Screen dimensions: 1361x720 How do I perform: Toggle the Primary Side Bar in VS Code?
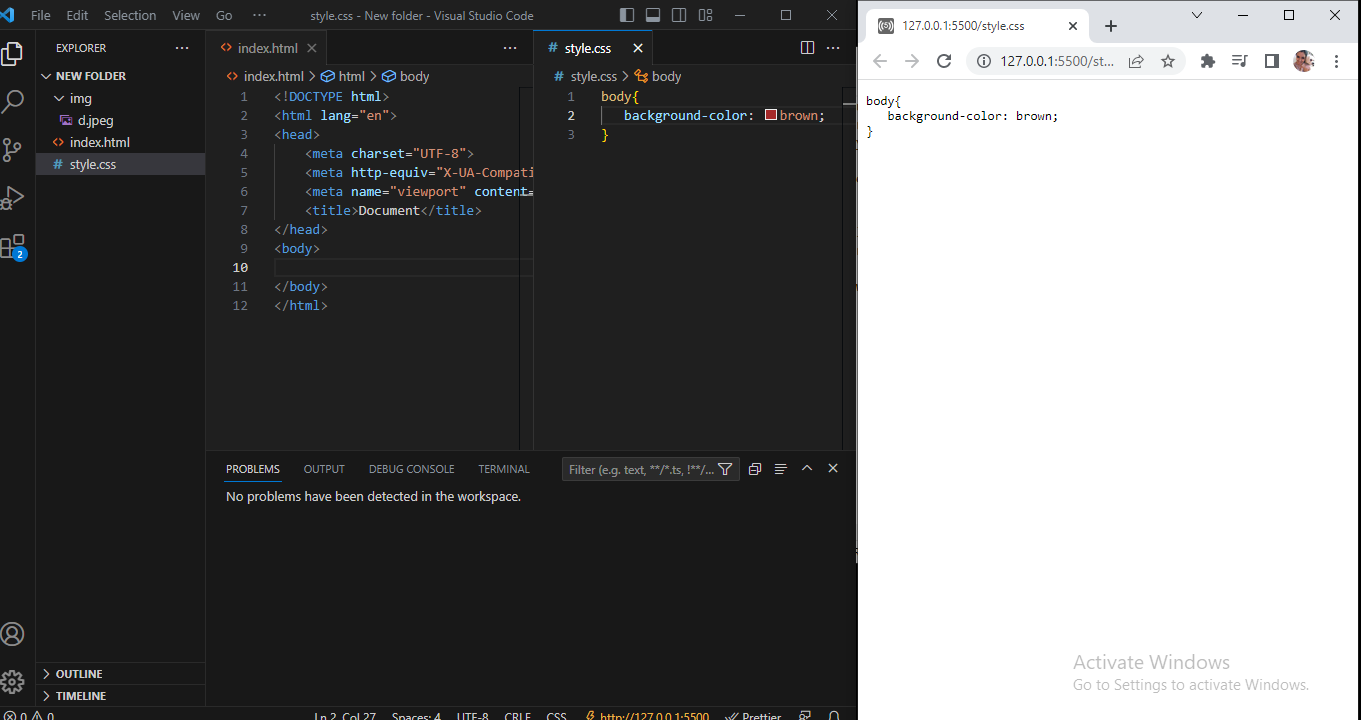(x=627, y=15)
